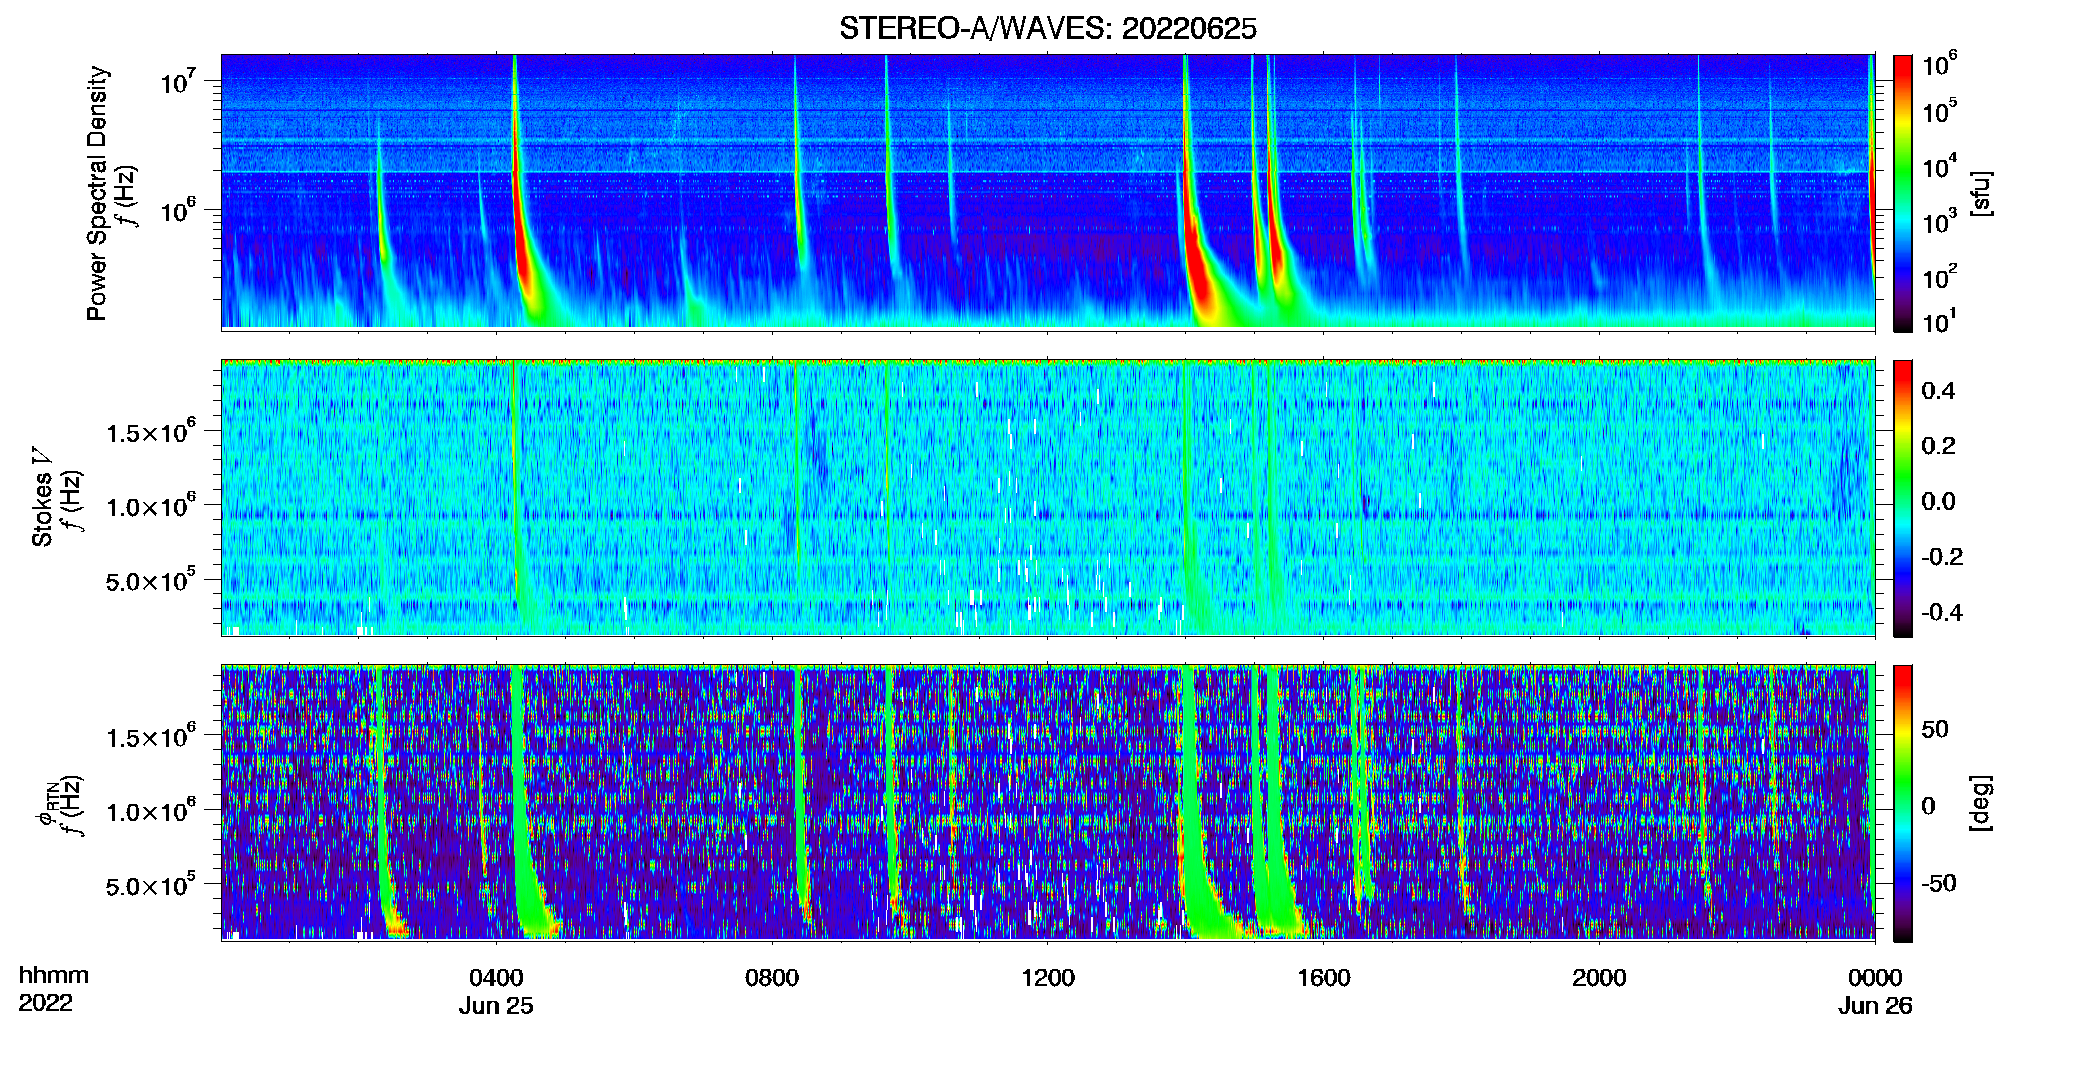Click the sfu power color bar
The height and width of the screenshot is (1080, 2096).
[1902, 193]
